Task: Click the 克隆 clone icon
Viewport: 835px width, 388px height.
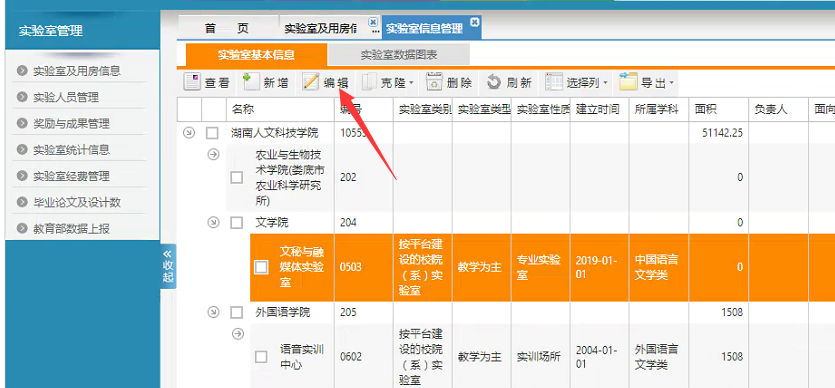Action: click(369, 82)
